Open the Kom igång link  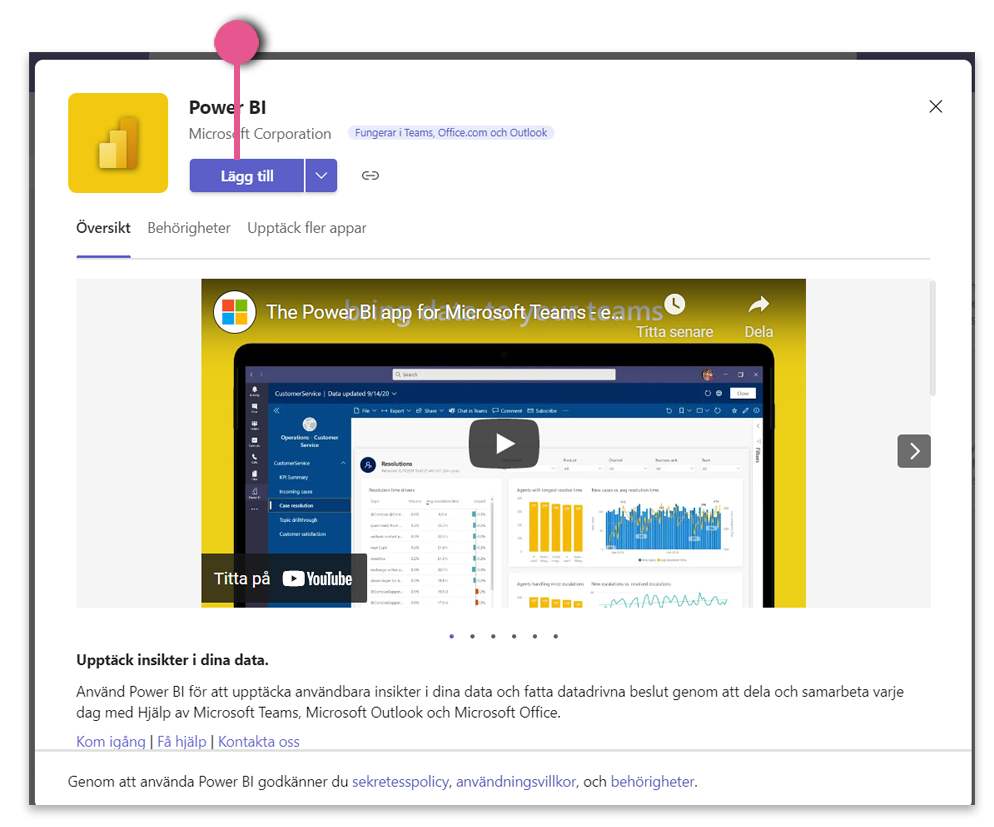[111, 741]
